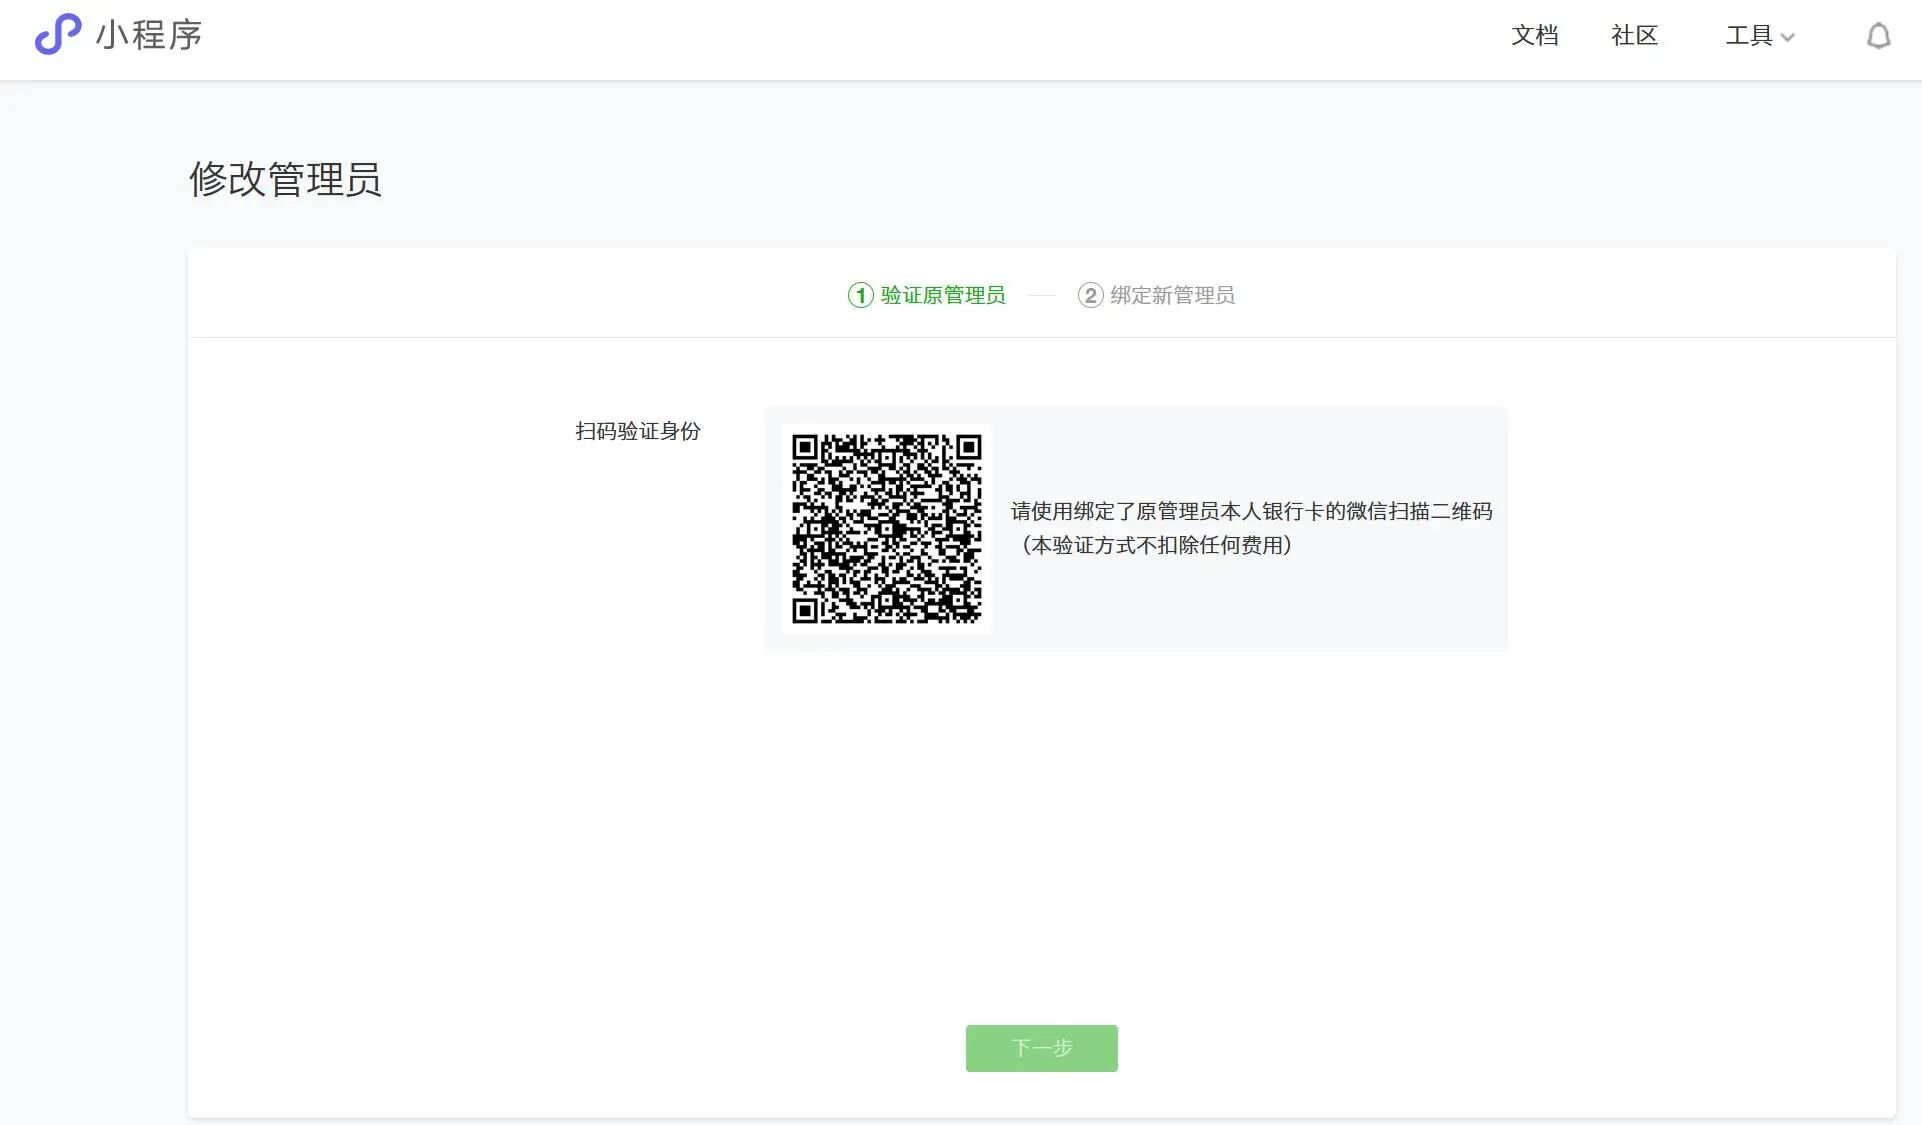Open the notification bell
Screen dimensions: 1922x1125
tap(1878, 37)
